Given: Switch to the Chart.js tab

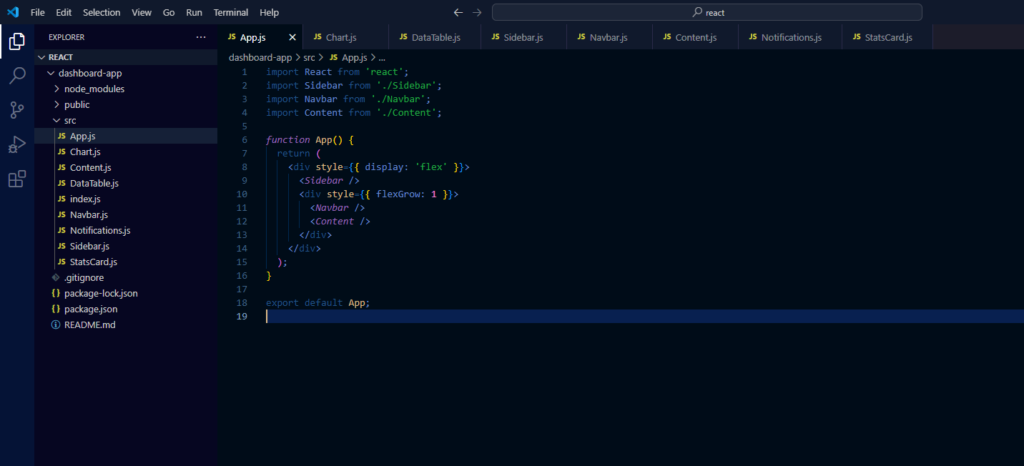Looking at the screenshot, I should (345, 37).
